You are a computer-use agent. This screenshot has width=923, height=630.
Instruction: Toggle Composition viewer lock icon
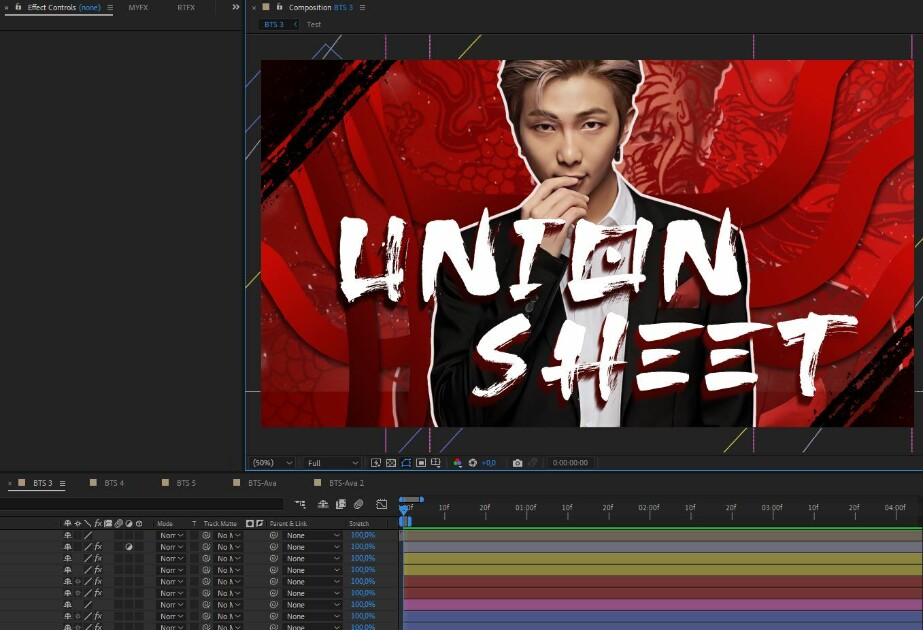279,7
